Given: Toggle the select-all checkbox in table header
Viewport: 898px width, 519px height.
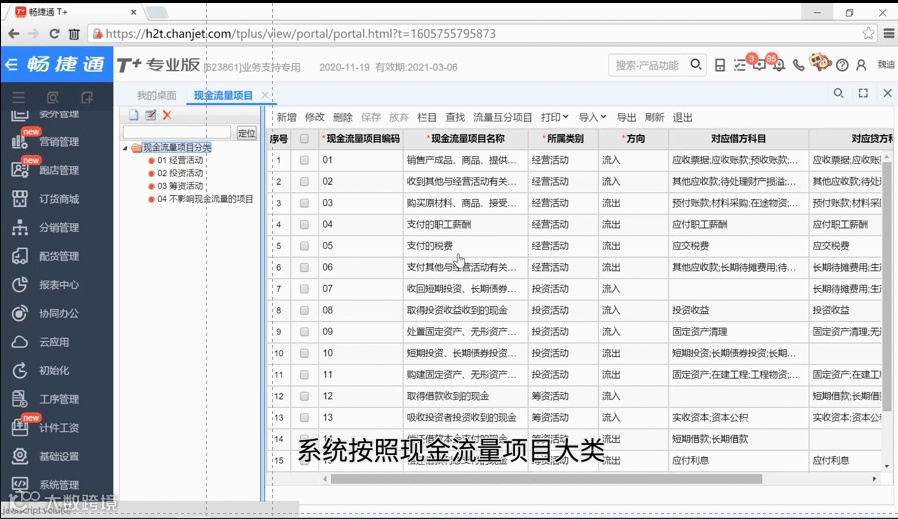Looking at the screenshot, I should point(304,139).
